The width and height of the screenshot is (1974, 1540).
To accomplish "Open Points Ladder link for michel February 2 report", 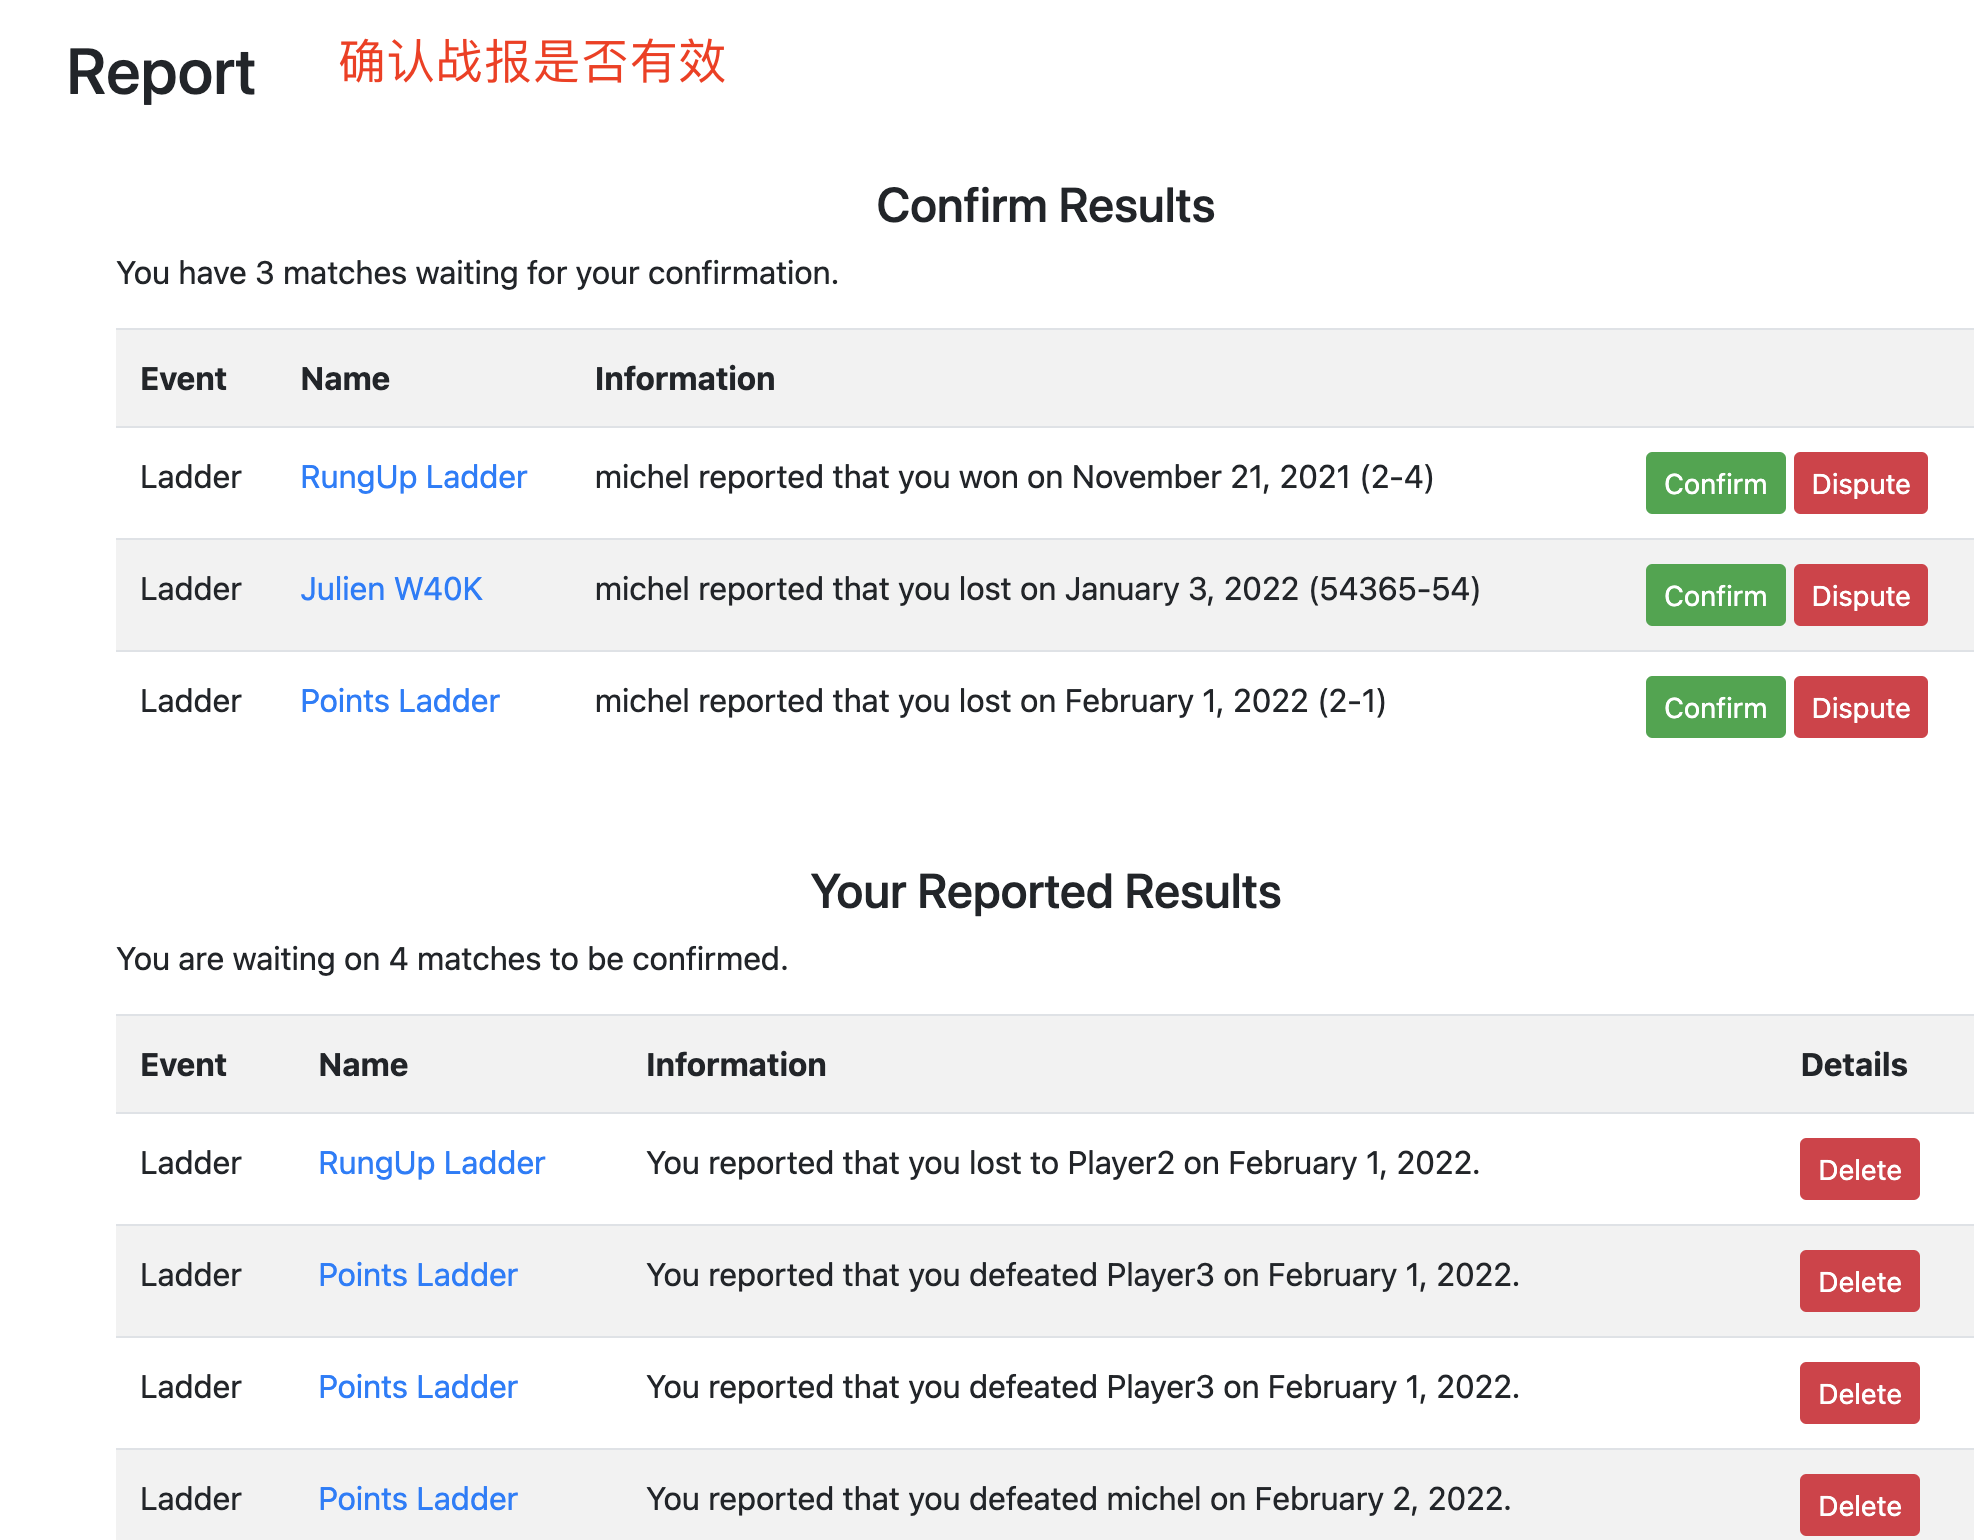I will [x=417, y=1499].
